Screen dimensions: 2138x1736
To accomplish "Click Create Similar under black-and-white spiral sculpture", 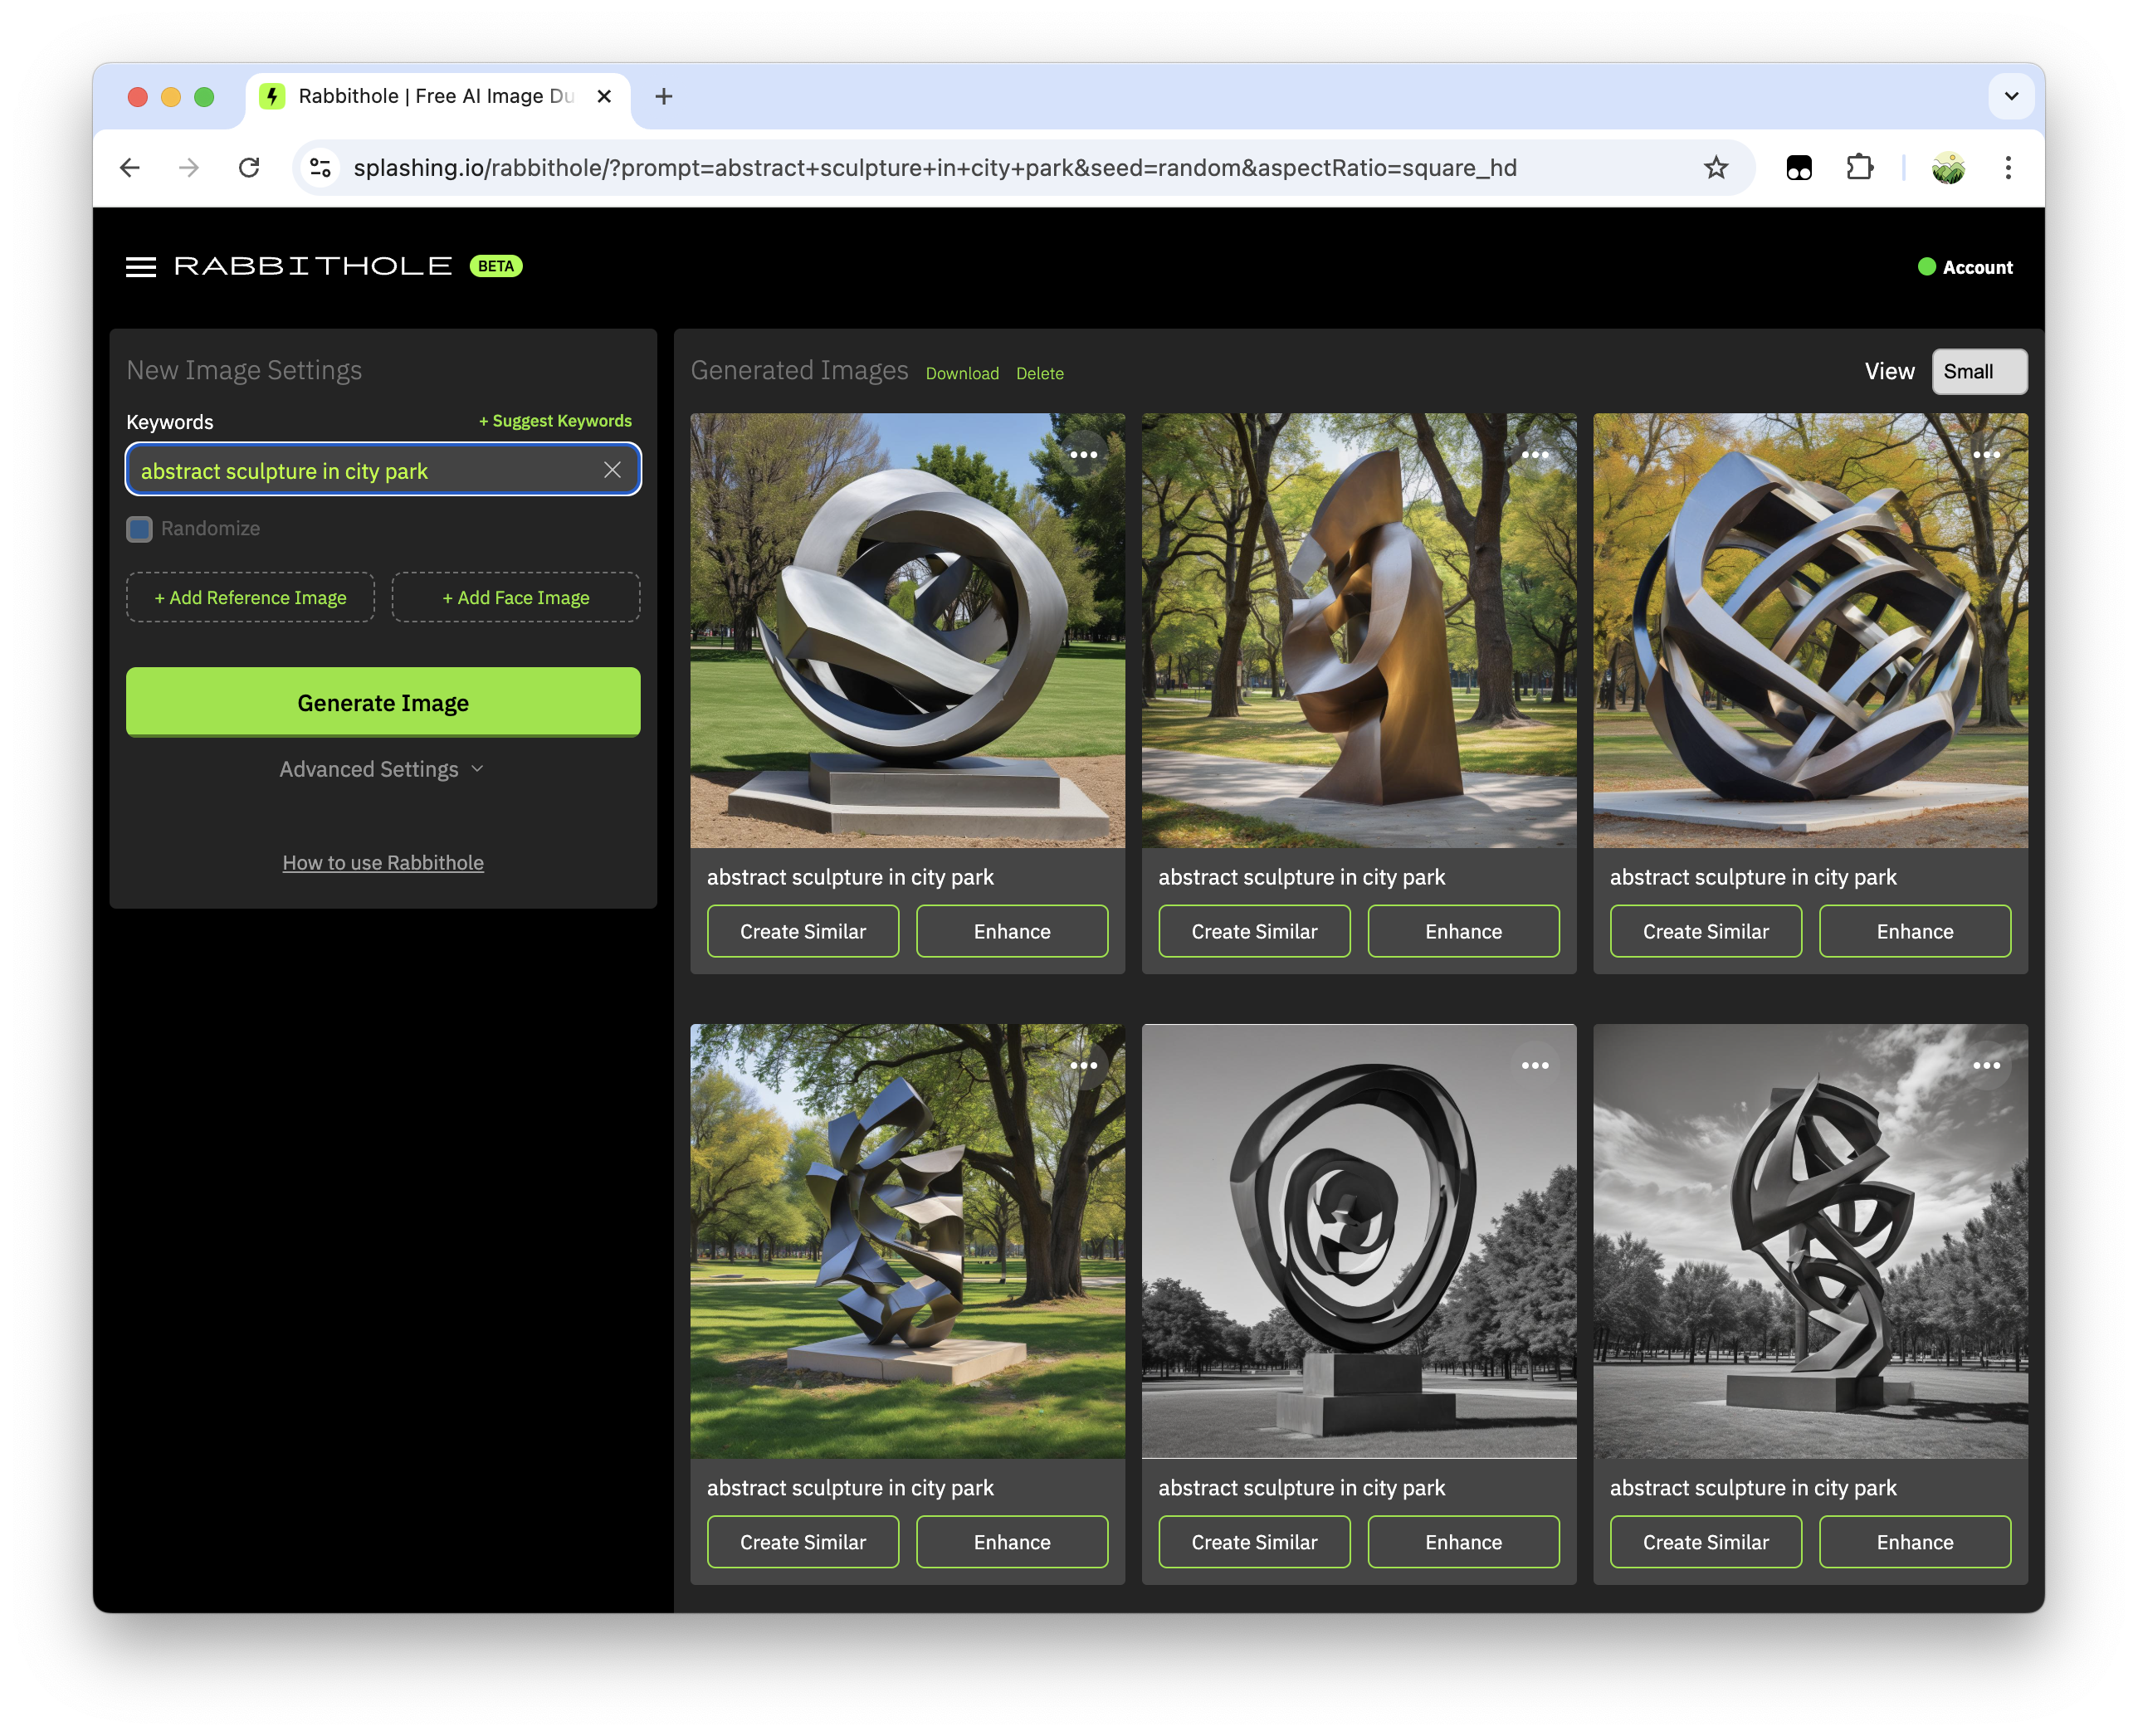I will point(1254,1542).
